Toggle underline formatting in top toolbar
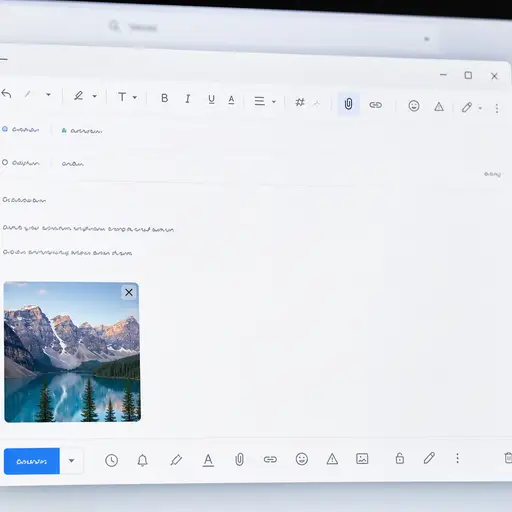 [211, 99]
